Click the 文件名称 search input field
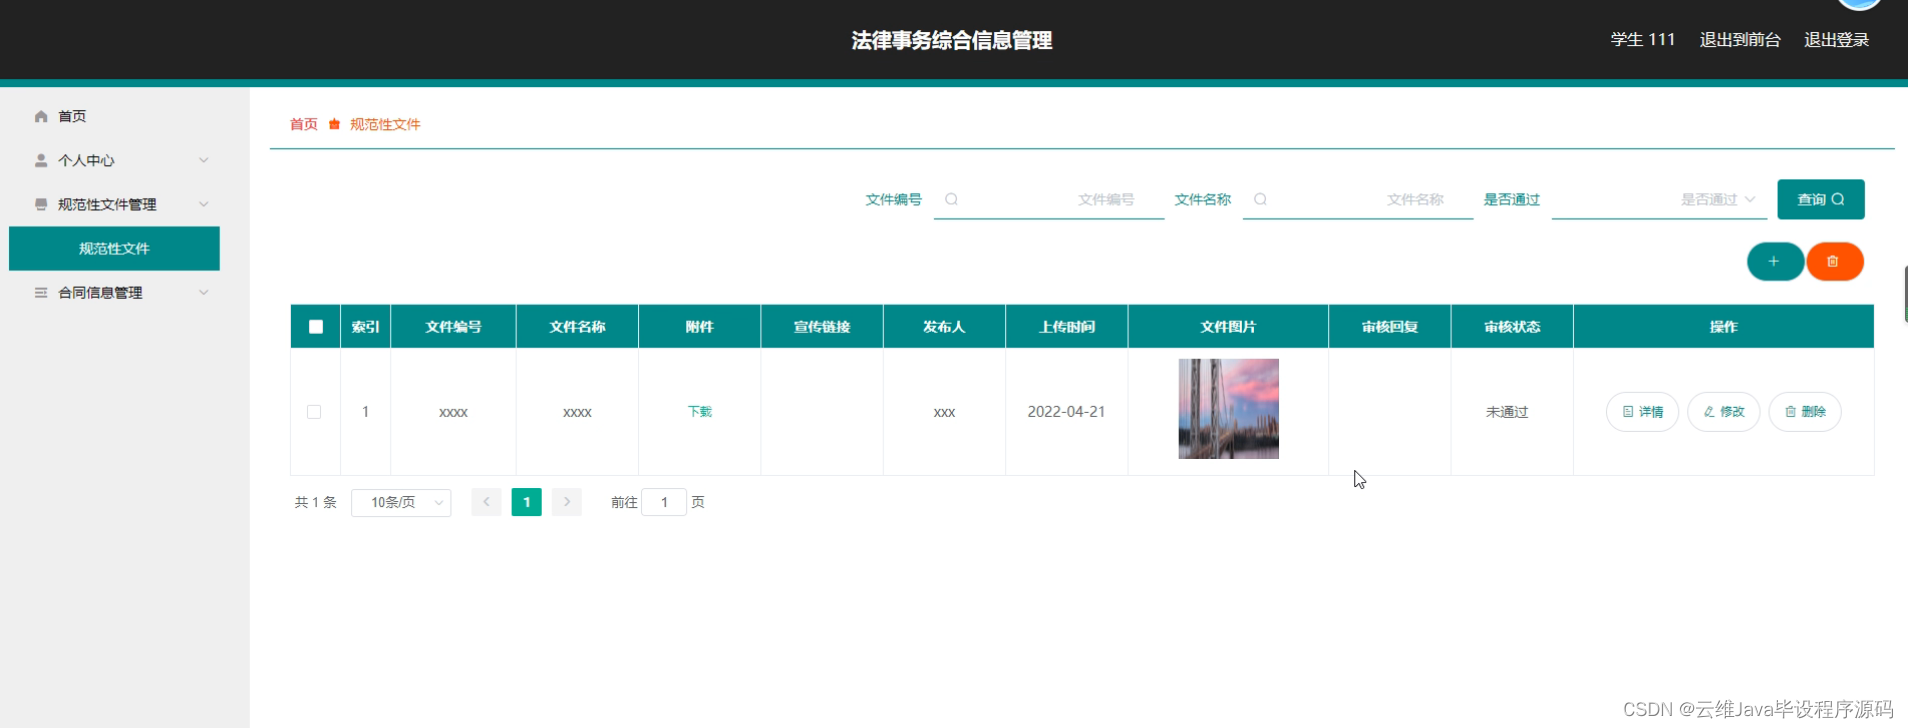1908x728 pixels. [1358, 199]
